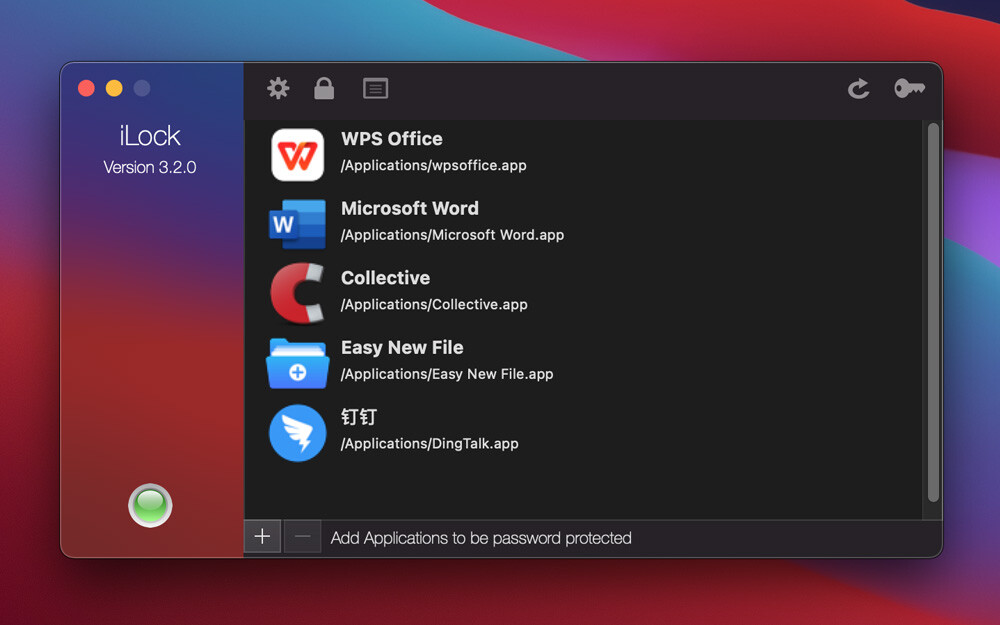Open the key password icon

click(x=909, y=88)
